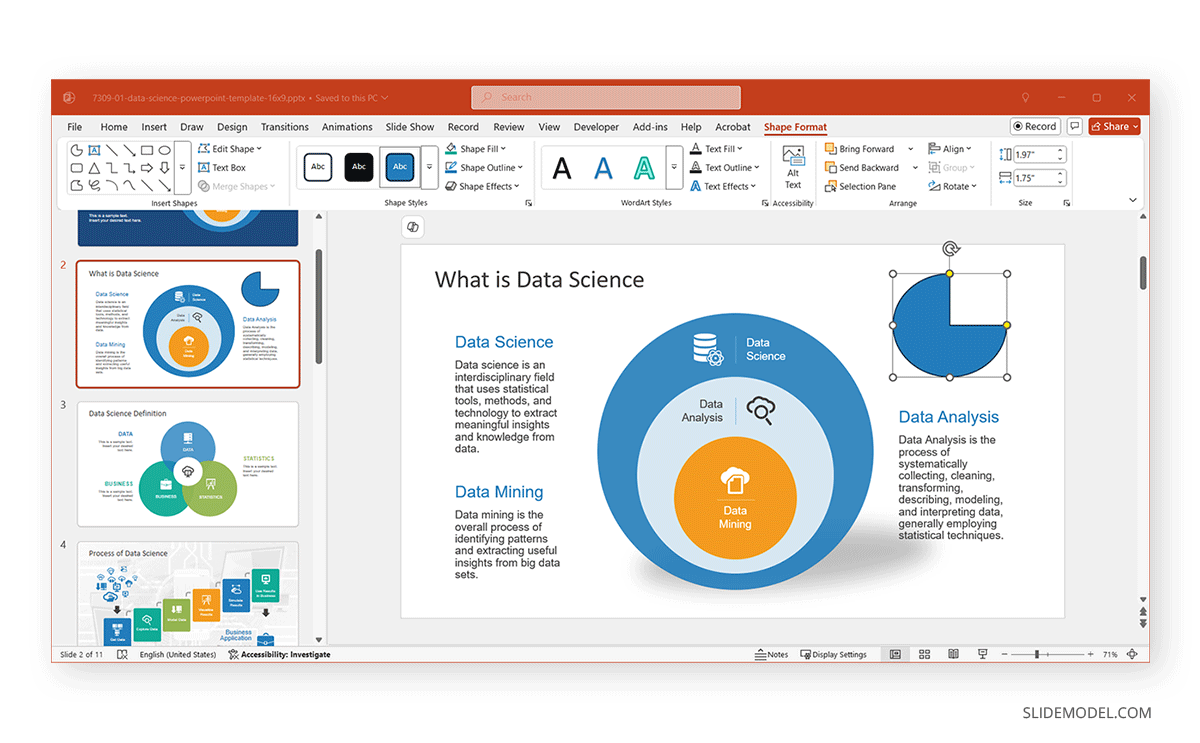This screenshot has width=1200, height=743.
Task: Open the Animations tab
Action: click(347, 127)
